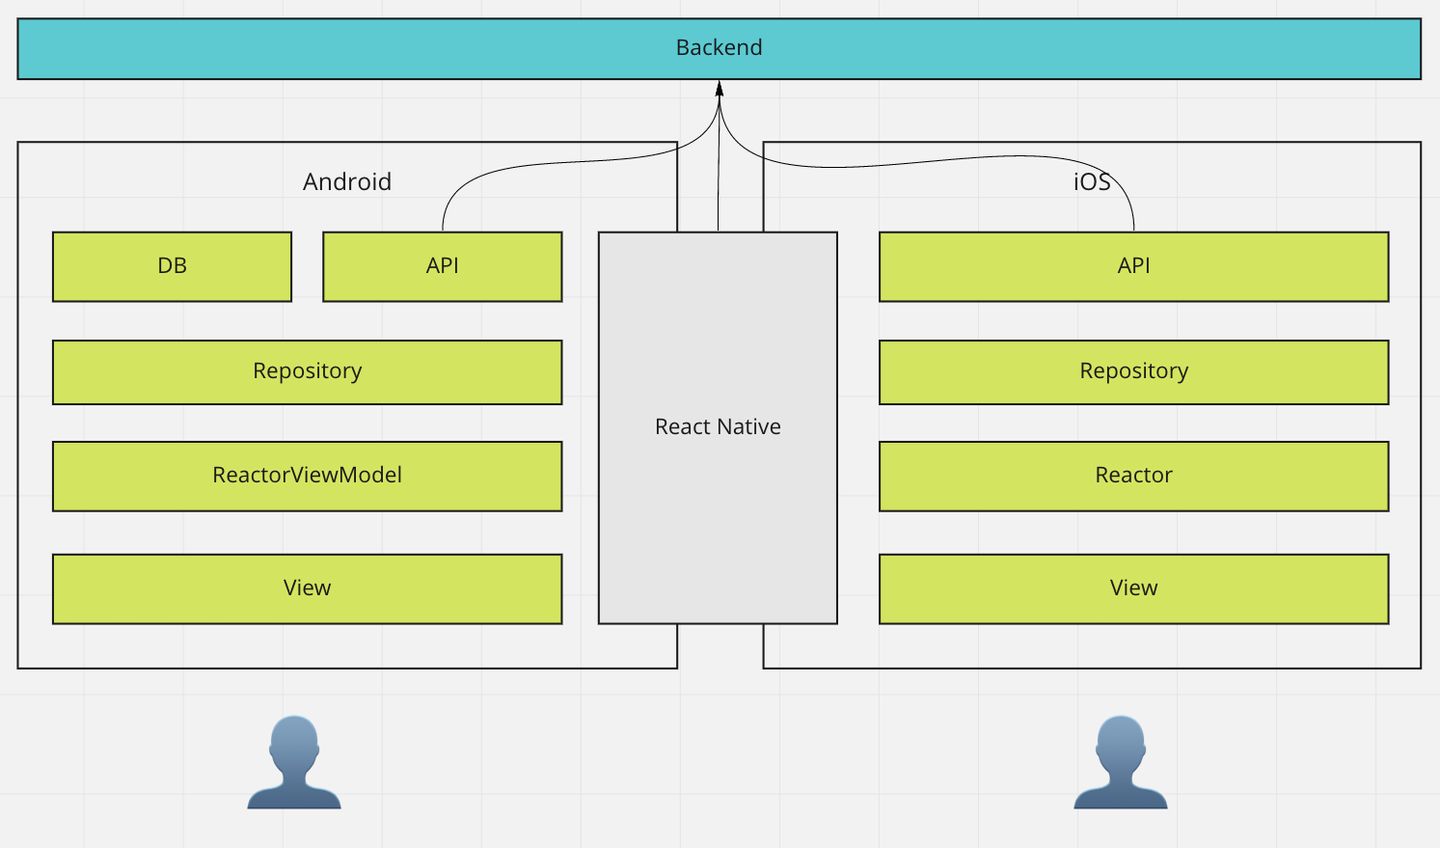
Task: Select the API block in the Android container
Action: [442, 266]
